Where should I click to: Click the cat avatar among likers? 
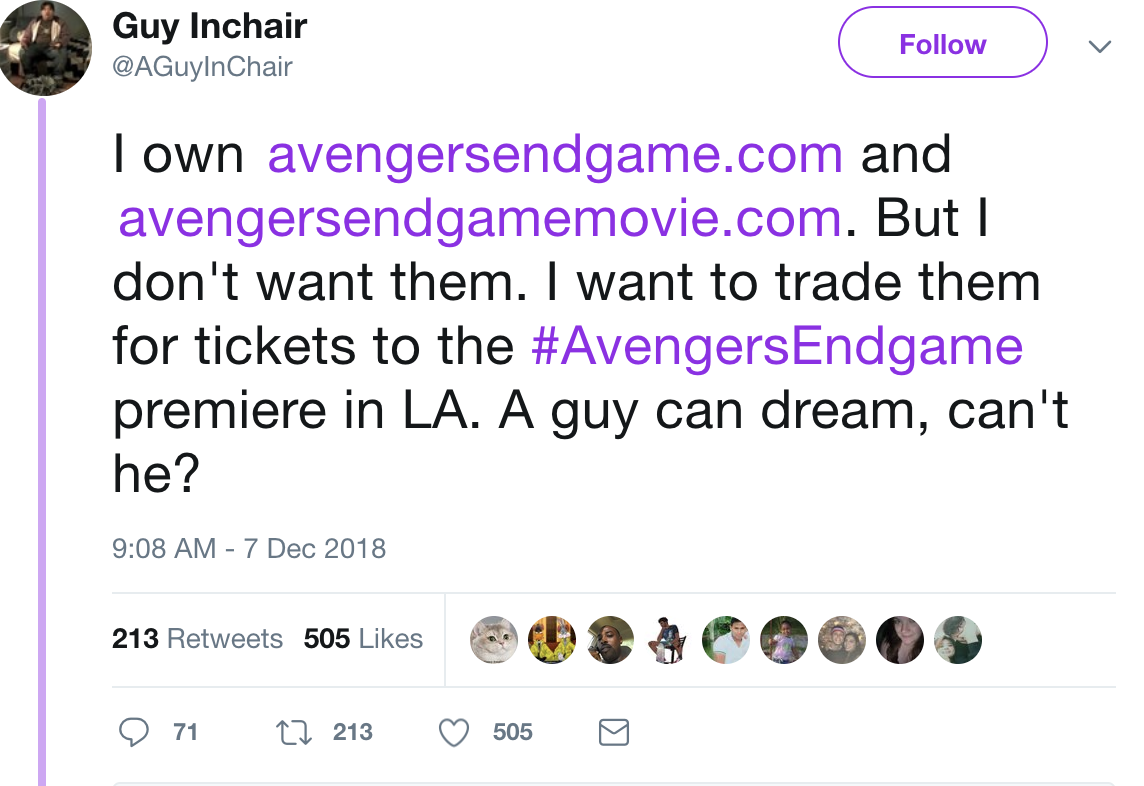[494, 640]
